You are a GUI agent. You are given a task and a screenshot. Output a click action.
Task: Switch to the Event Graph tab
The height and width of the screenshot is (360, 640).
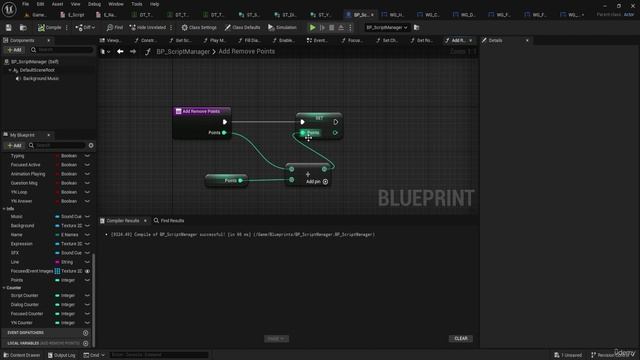coord(317,40)
